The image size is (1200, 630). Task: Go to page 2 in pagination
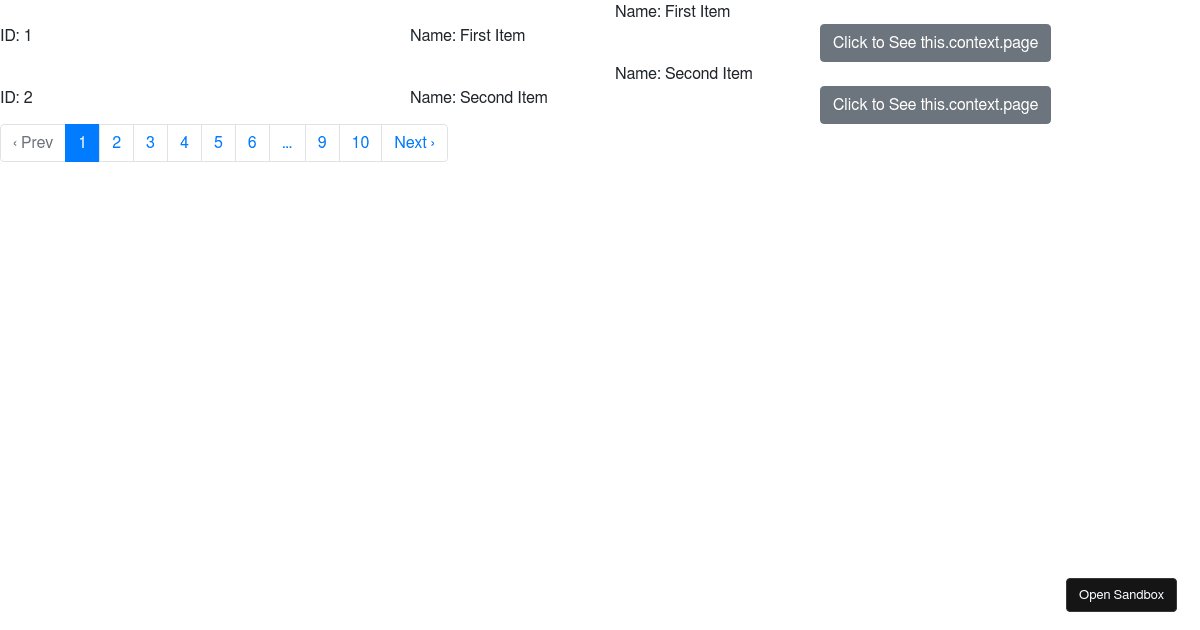[x=116, y=142]
